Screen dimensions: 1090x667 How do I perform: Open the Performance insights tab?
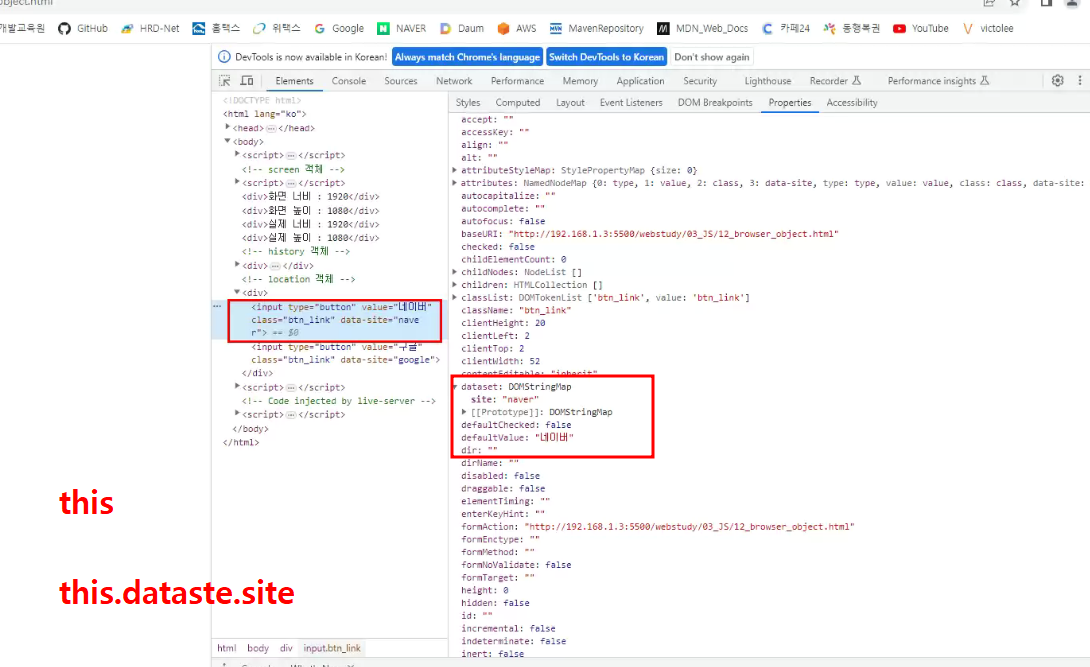938,81
